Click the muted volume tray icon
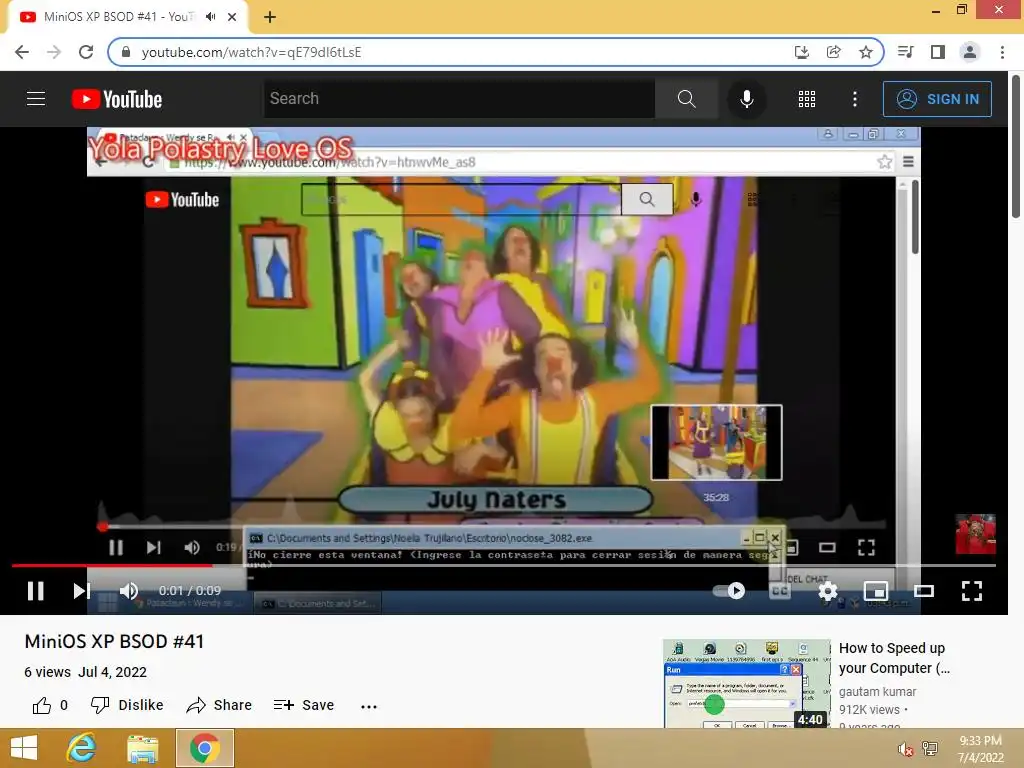 (905, 749)
